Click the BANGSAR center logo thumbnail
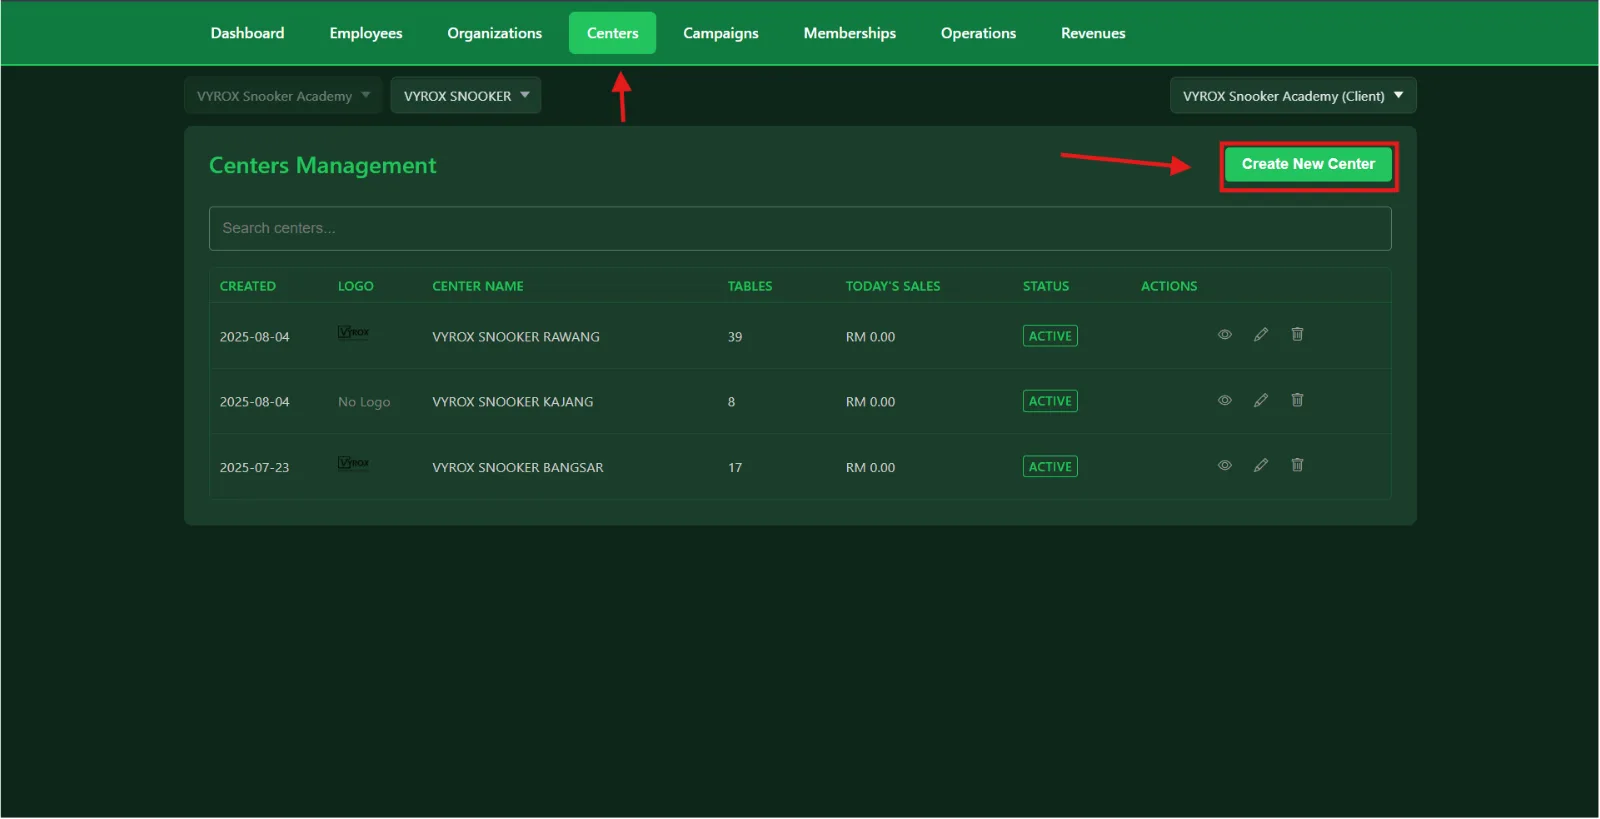Image resolution: width=1600 pixels, height=819 pixels. tap(353, 463)
